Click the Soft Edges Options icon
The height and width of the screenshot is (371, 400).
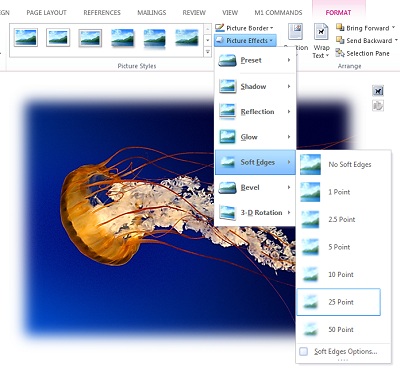303,351
